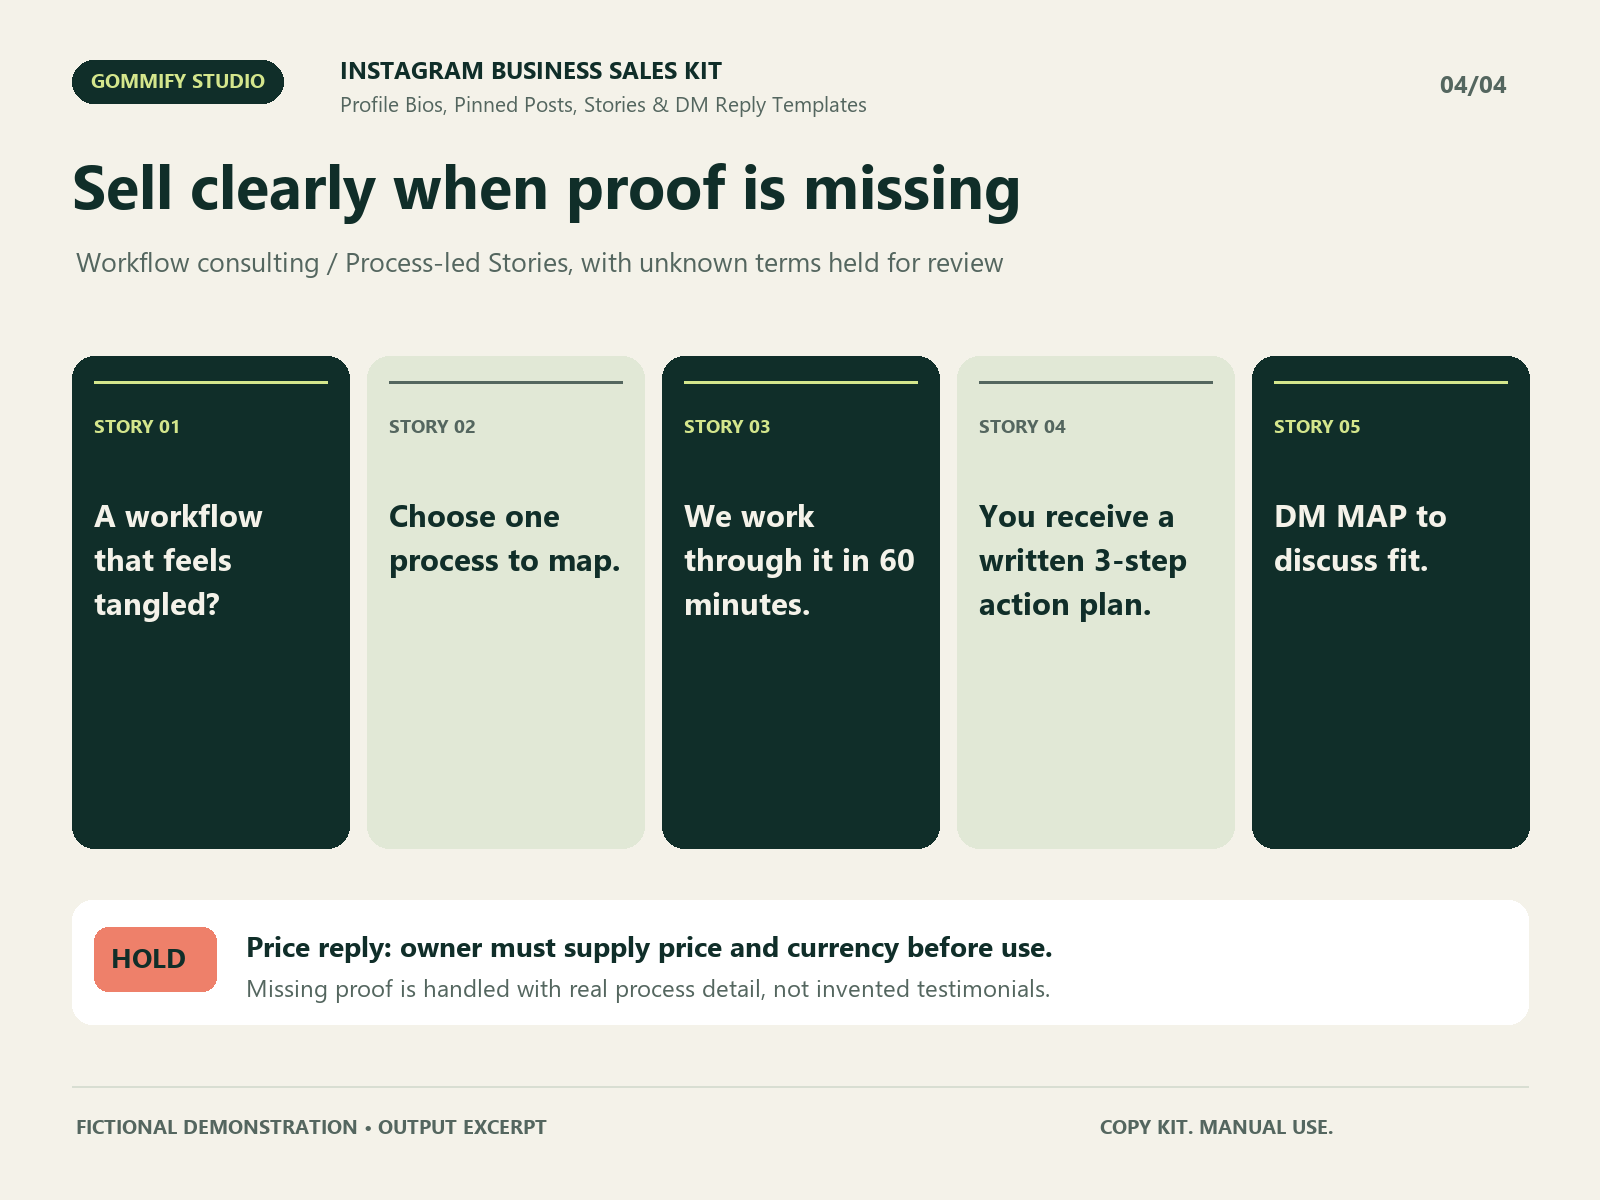Image resolution: width=1600 pixels, height=1200 pixels.
Task: Click the GOMMIFY STUDIO badge
Action: [x=178, y=82]
